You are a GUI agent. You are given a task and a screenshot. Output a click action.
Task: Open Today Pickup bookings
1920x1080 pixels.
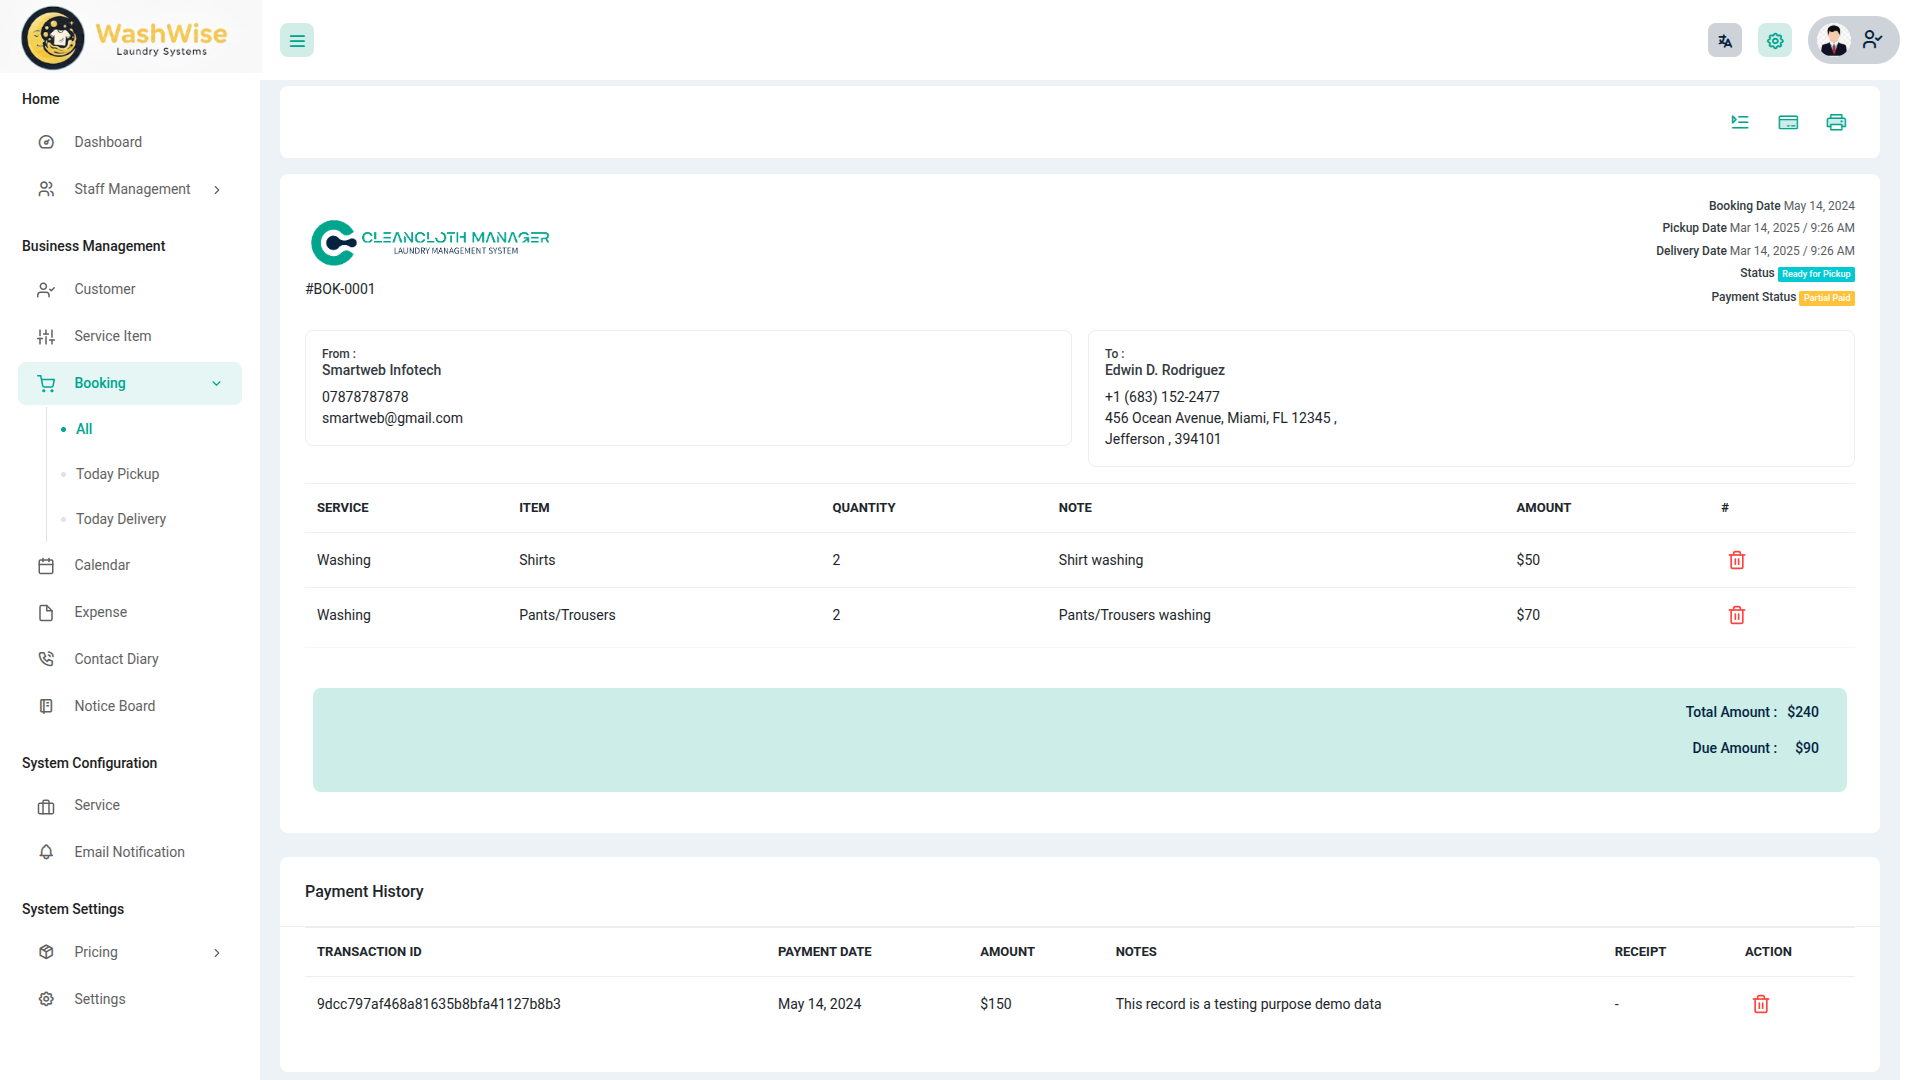tap(117, 474)
